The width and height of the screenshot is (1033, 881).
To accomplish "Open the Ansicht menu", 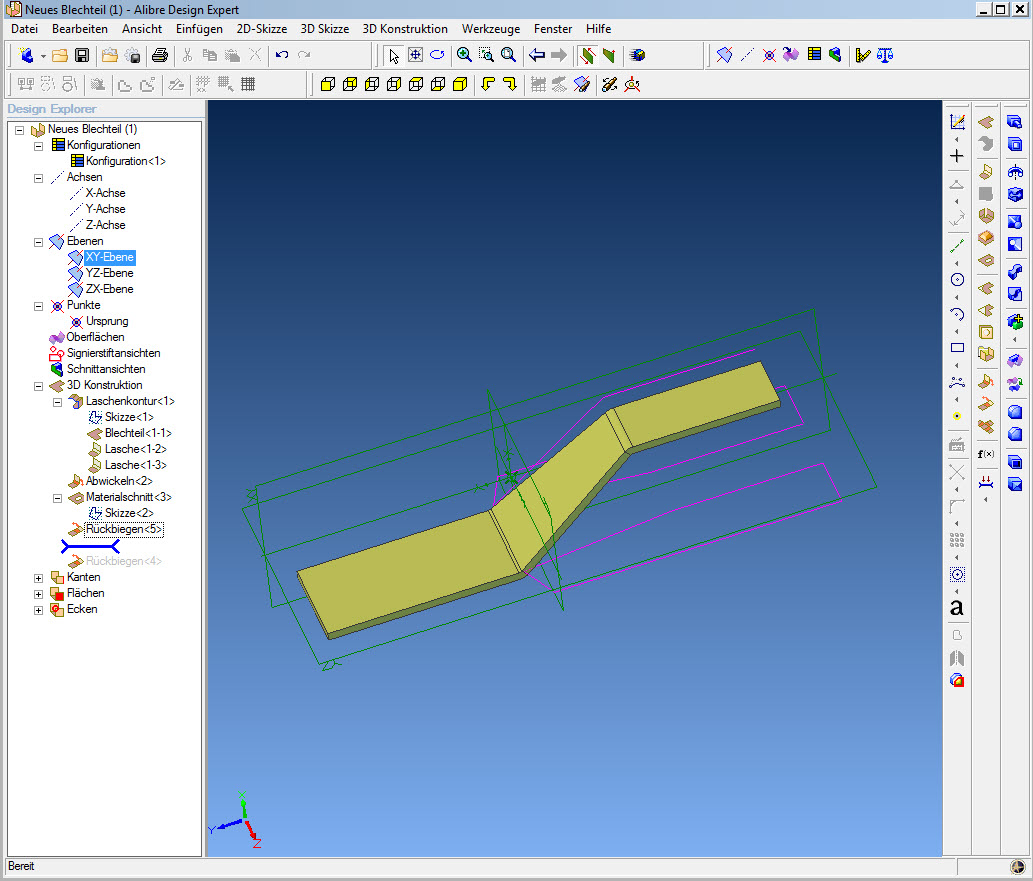I will pyautogui.click(x=142, y=29).
